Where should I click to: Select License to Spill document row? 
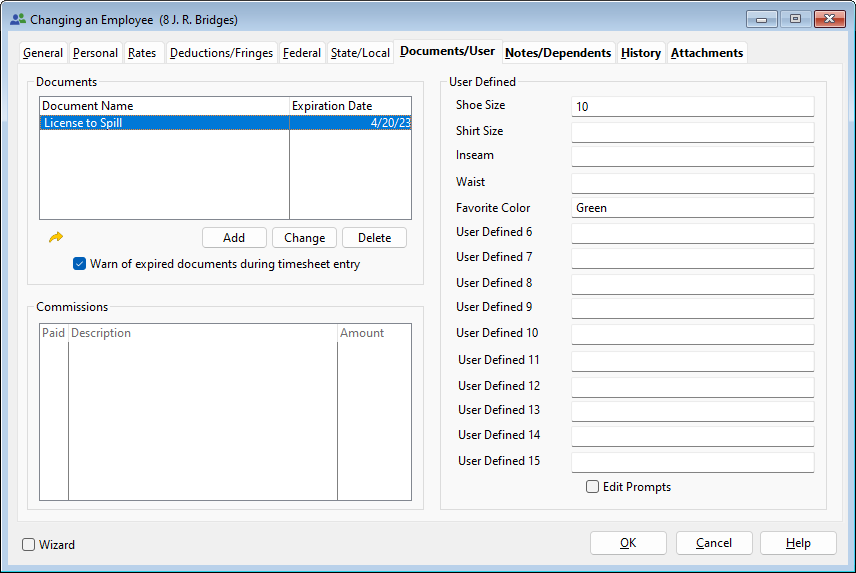pyautogui.click(x=165, y=123)
